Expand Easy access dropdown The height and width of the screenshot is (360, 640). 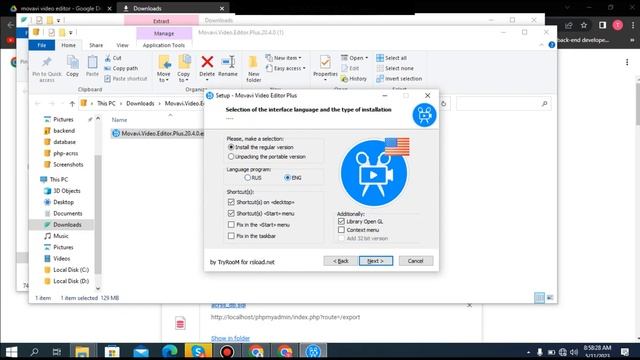(286, 68)
